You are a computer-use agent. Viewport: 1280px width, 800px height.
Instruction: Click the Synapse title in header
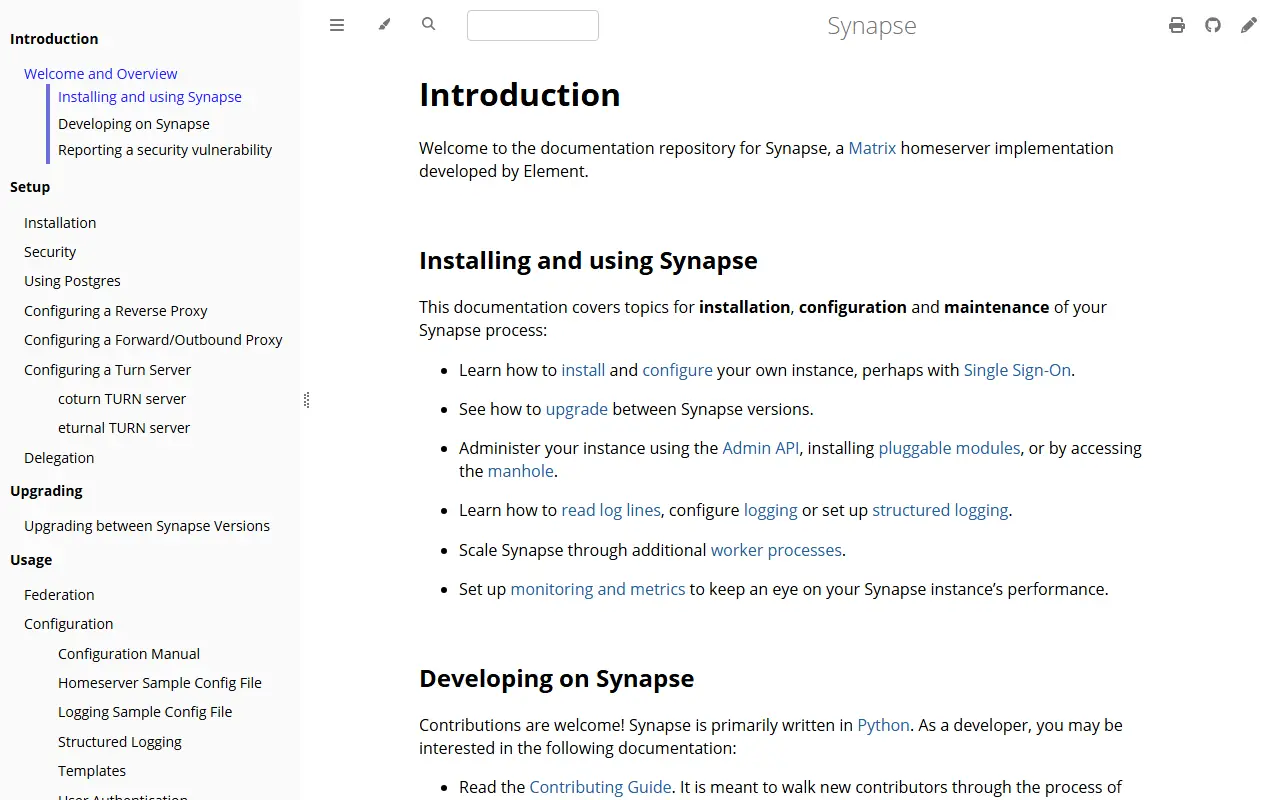[x=872, y=25]
